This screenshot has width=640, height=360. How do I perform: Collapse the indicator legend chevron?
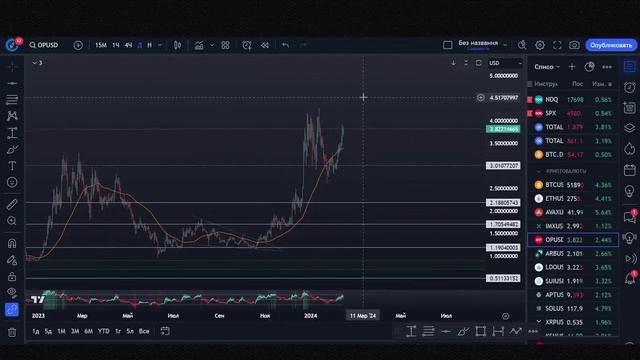click(x=35, y=63)
